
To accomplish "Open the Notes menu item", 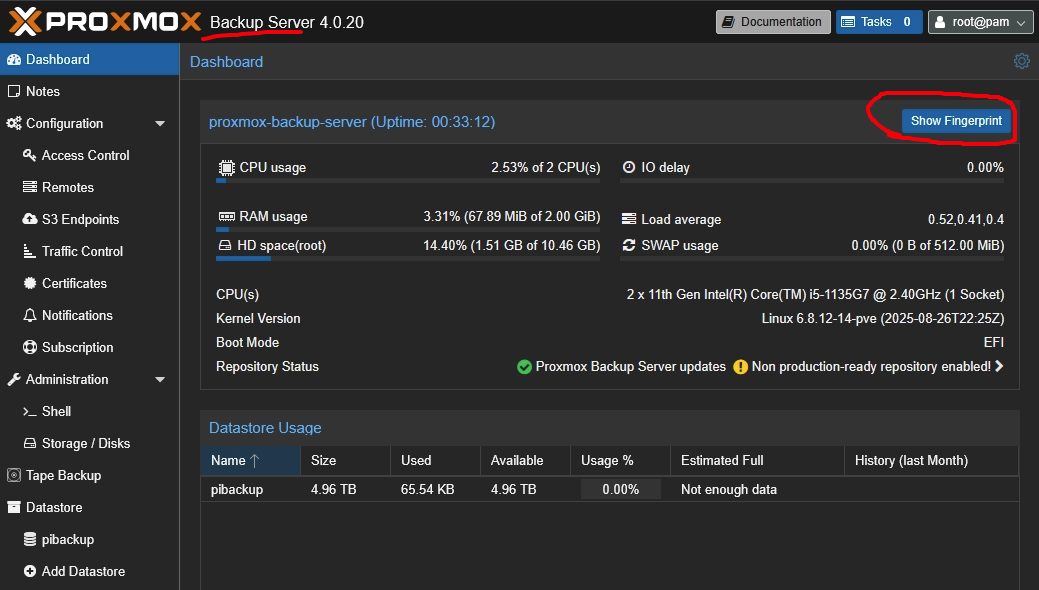I will [43, 91].
